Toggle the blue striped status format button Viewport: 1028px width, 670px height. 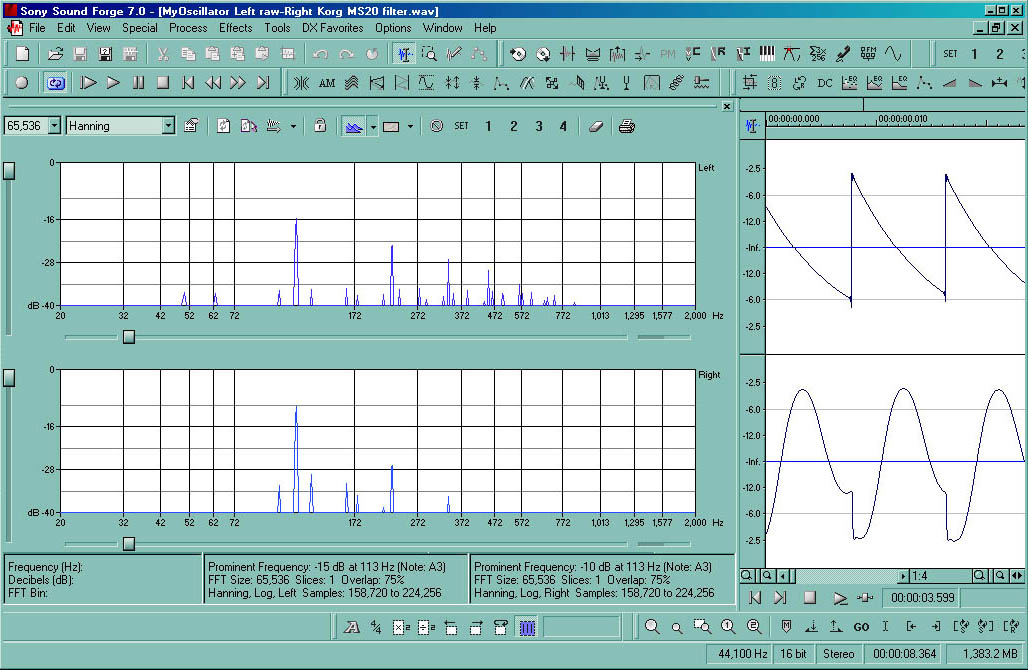(x=527, y=628)
